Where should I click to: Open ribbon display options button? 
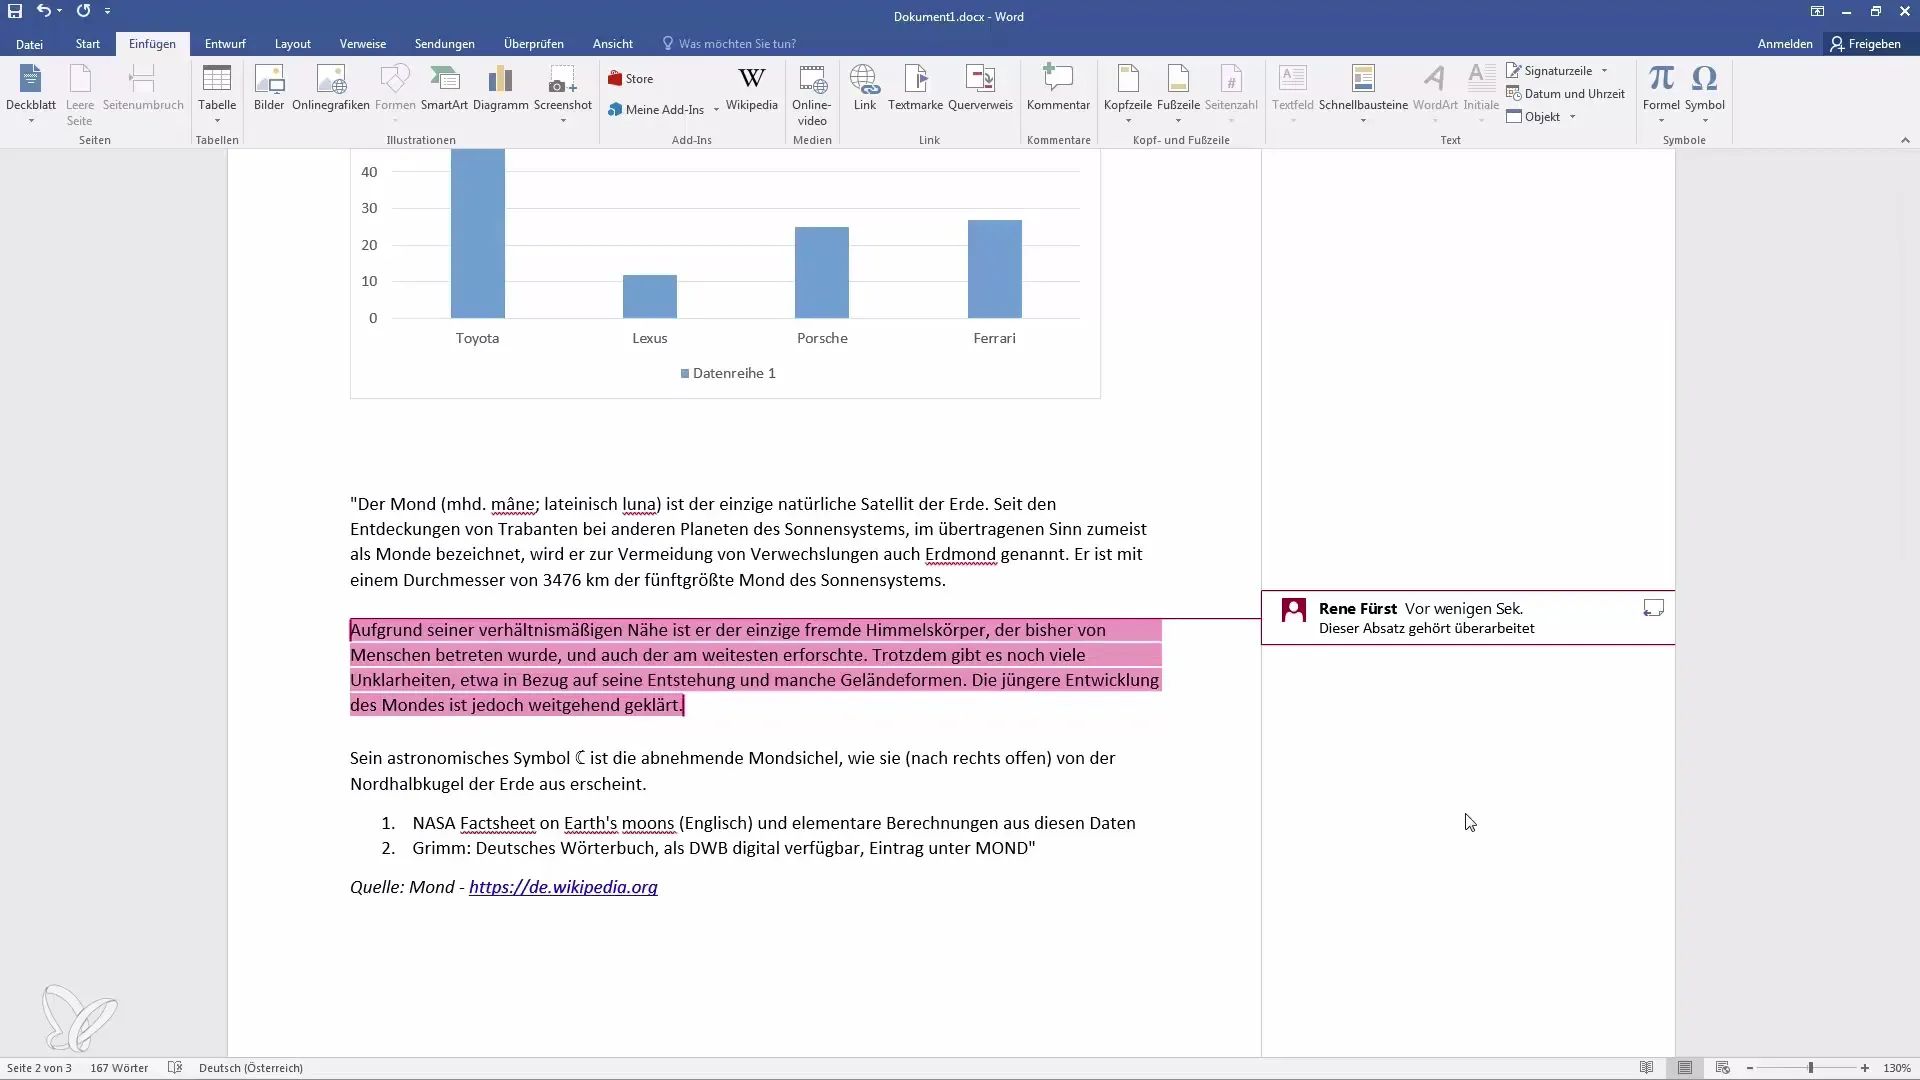1817,11
